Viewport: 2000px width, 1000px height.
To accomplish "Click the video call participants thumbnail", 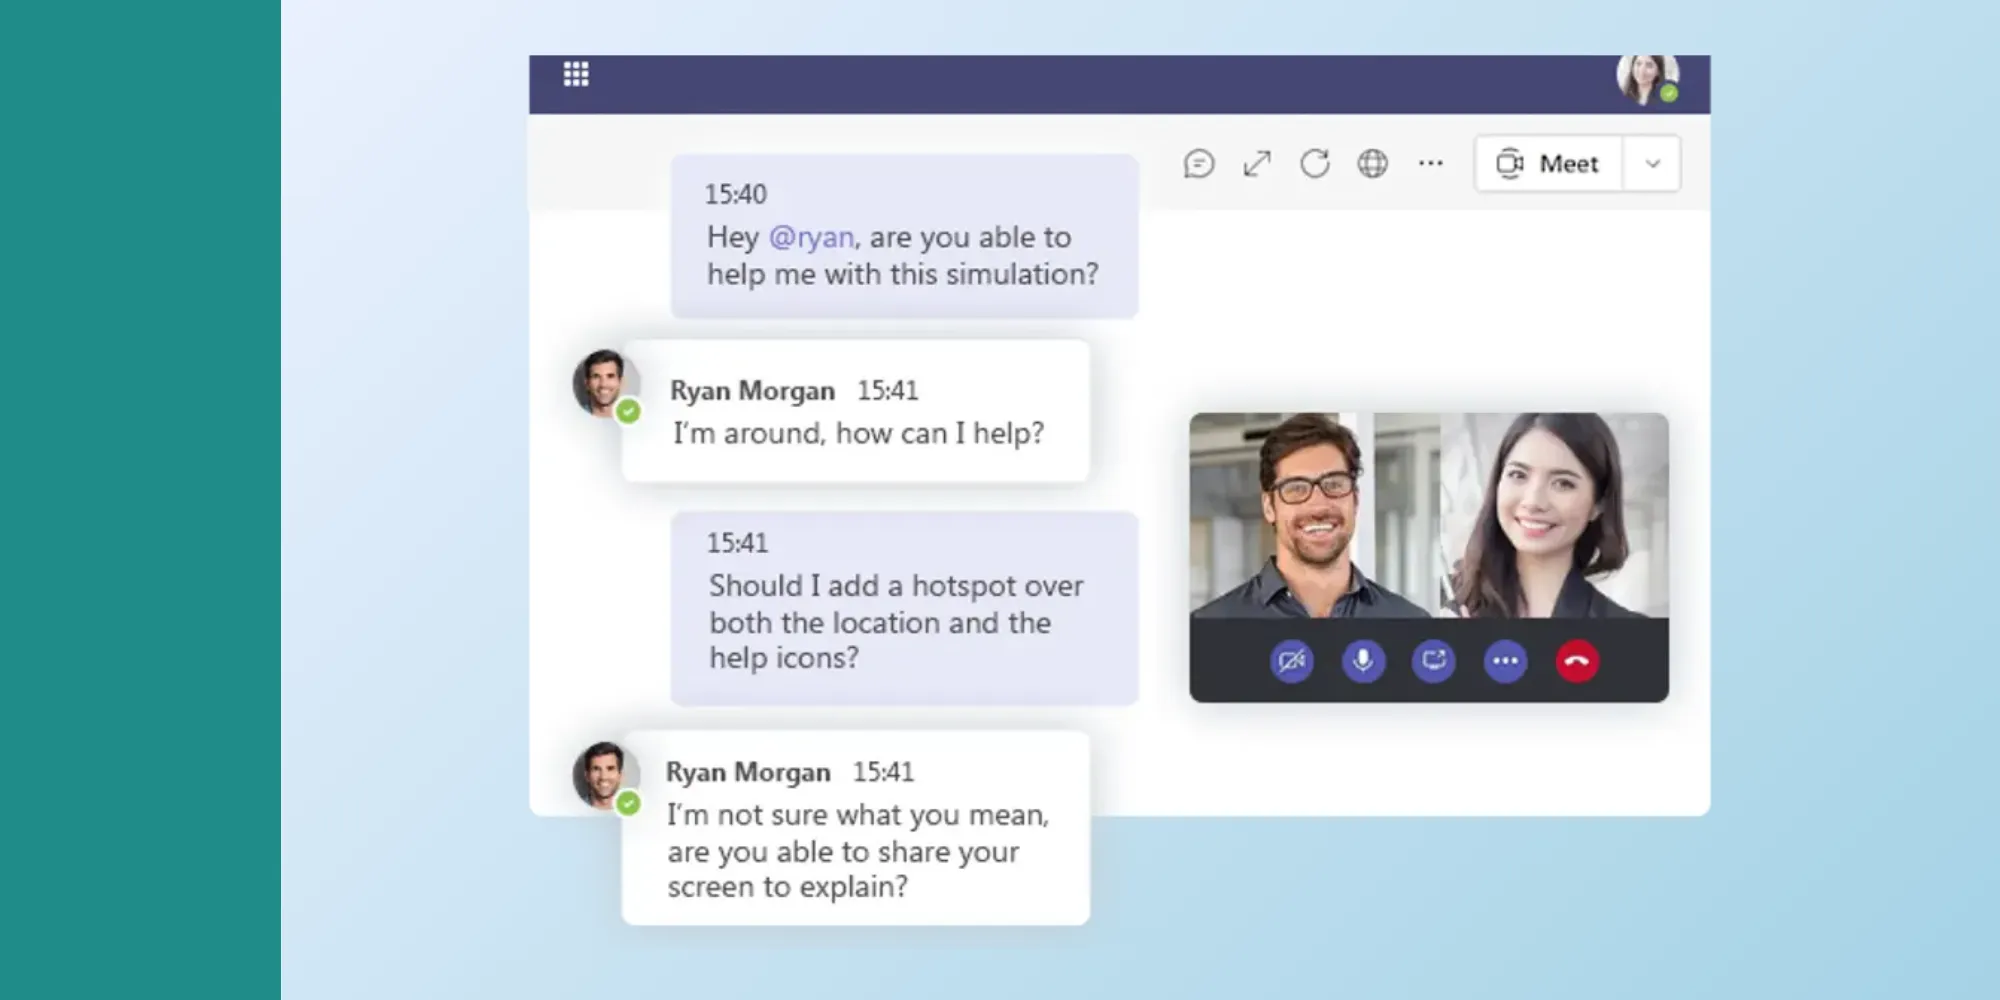I will coord(1428,515).
